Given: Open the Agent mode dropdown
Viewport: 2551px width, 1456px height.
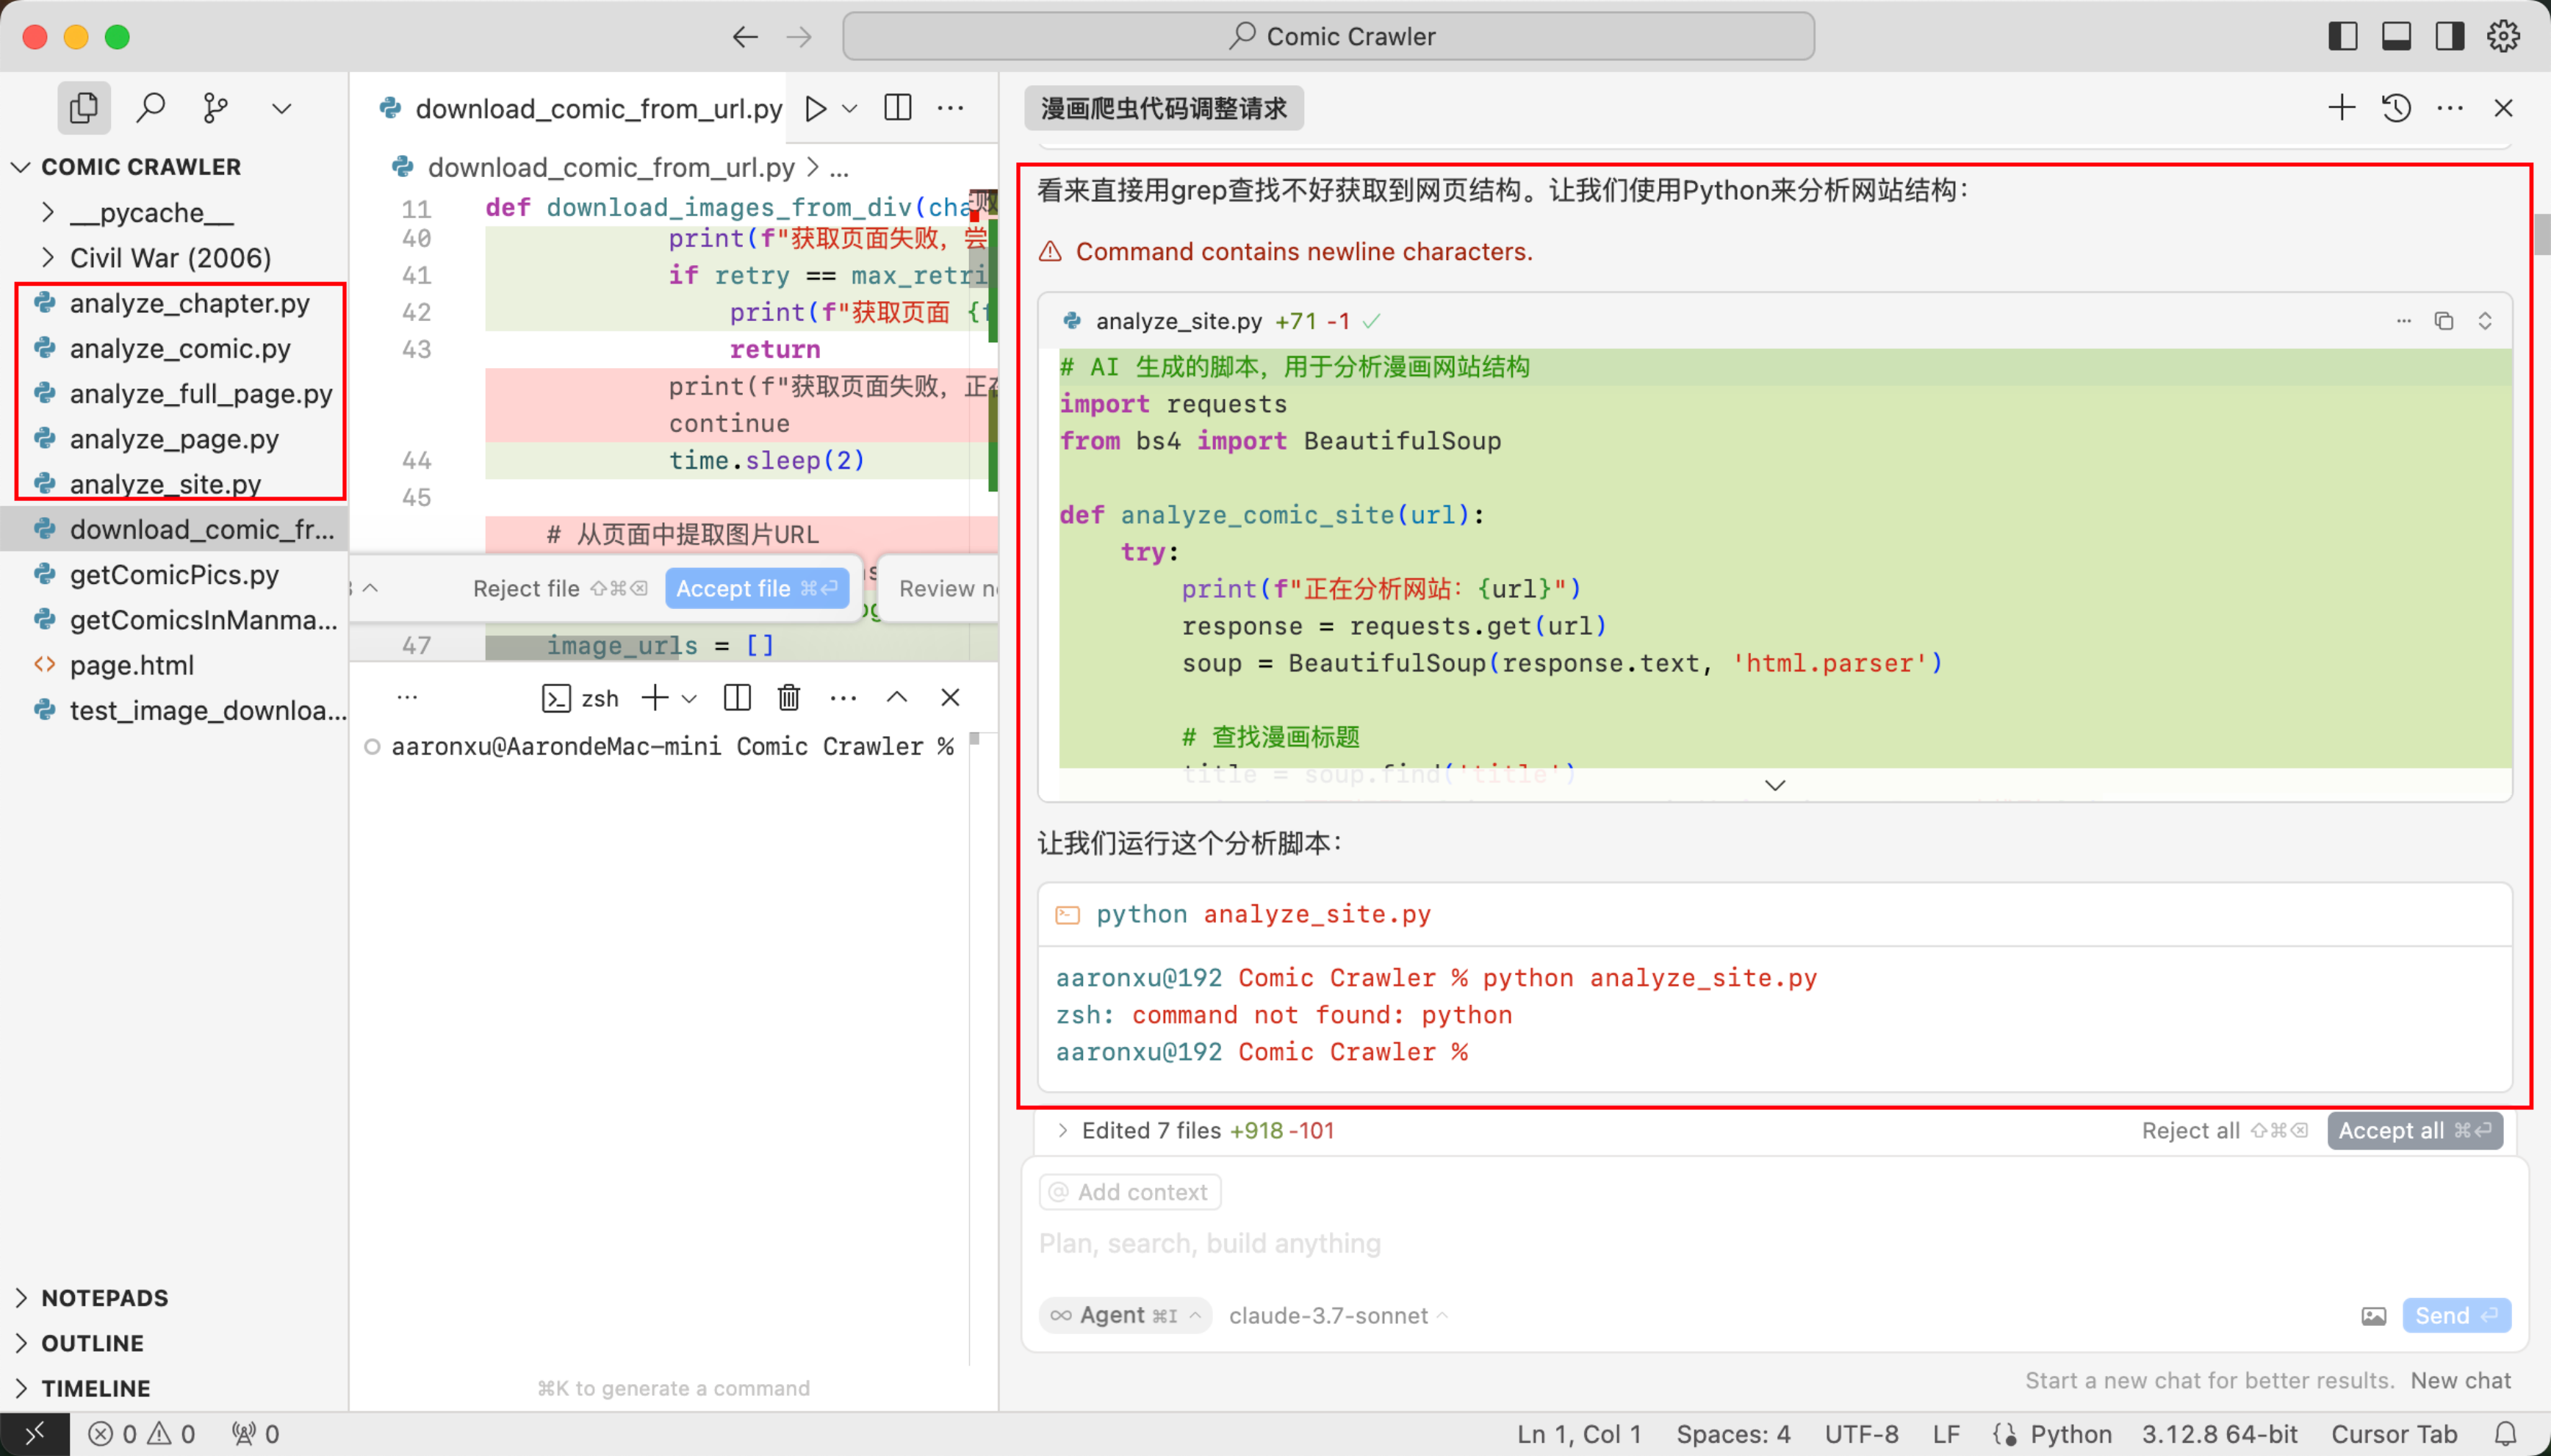Looking at the screenshot, I should (1125, 1315).
